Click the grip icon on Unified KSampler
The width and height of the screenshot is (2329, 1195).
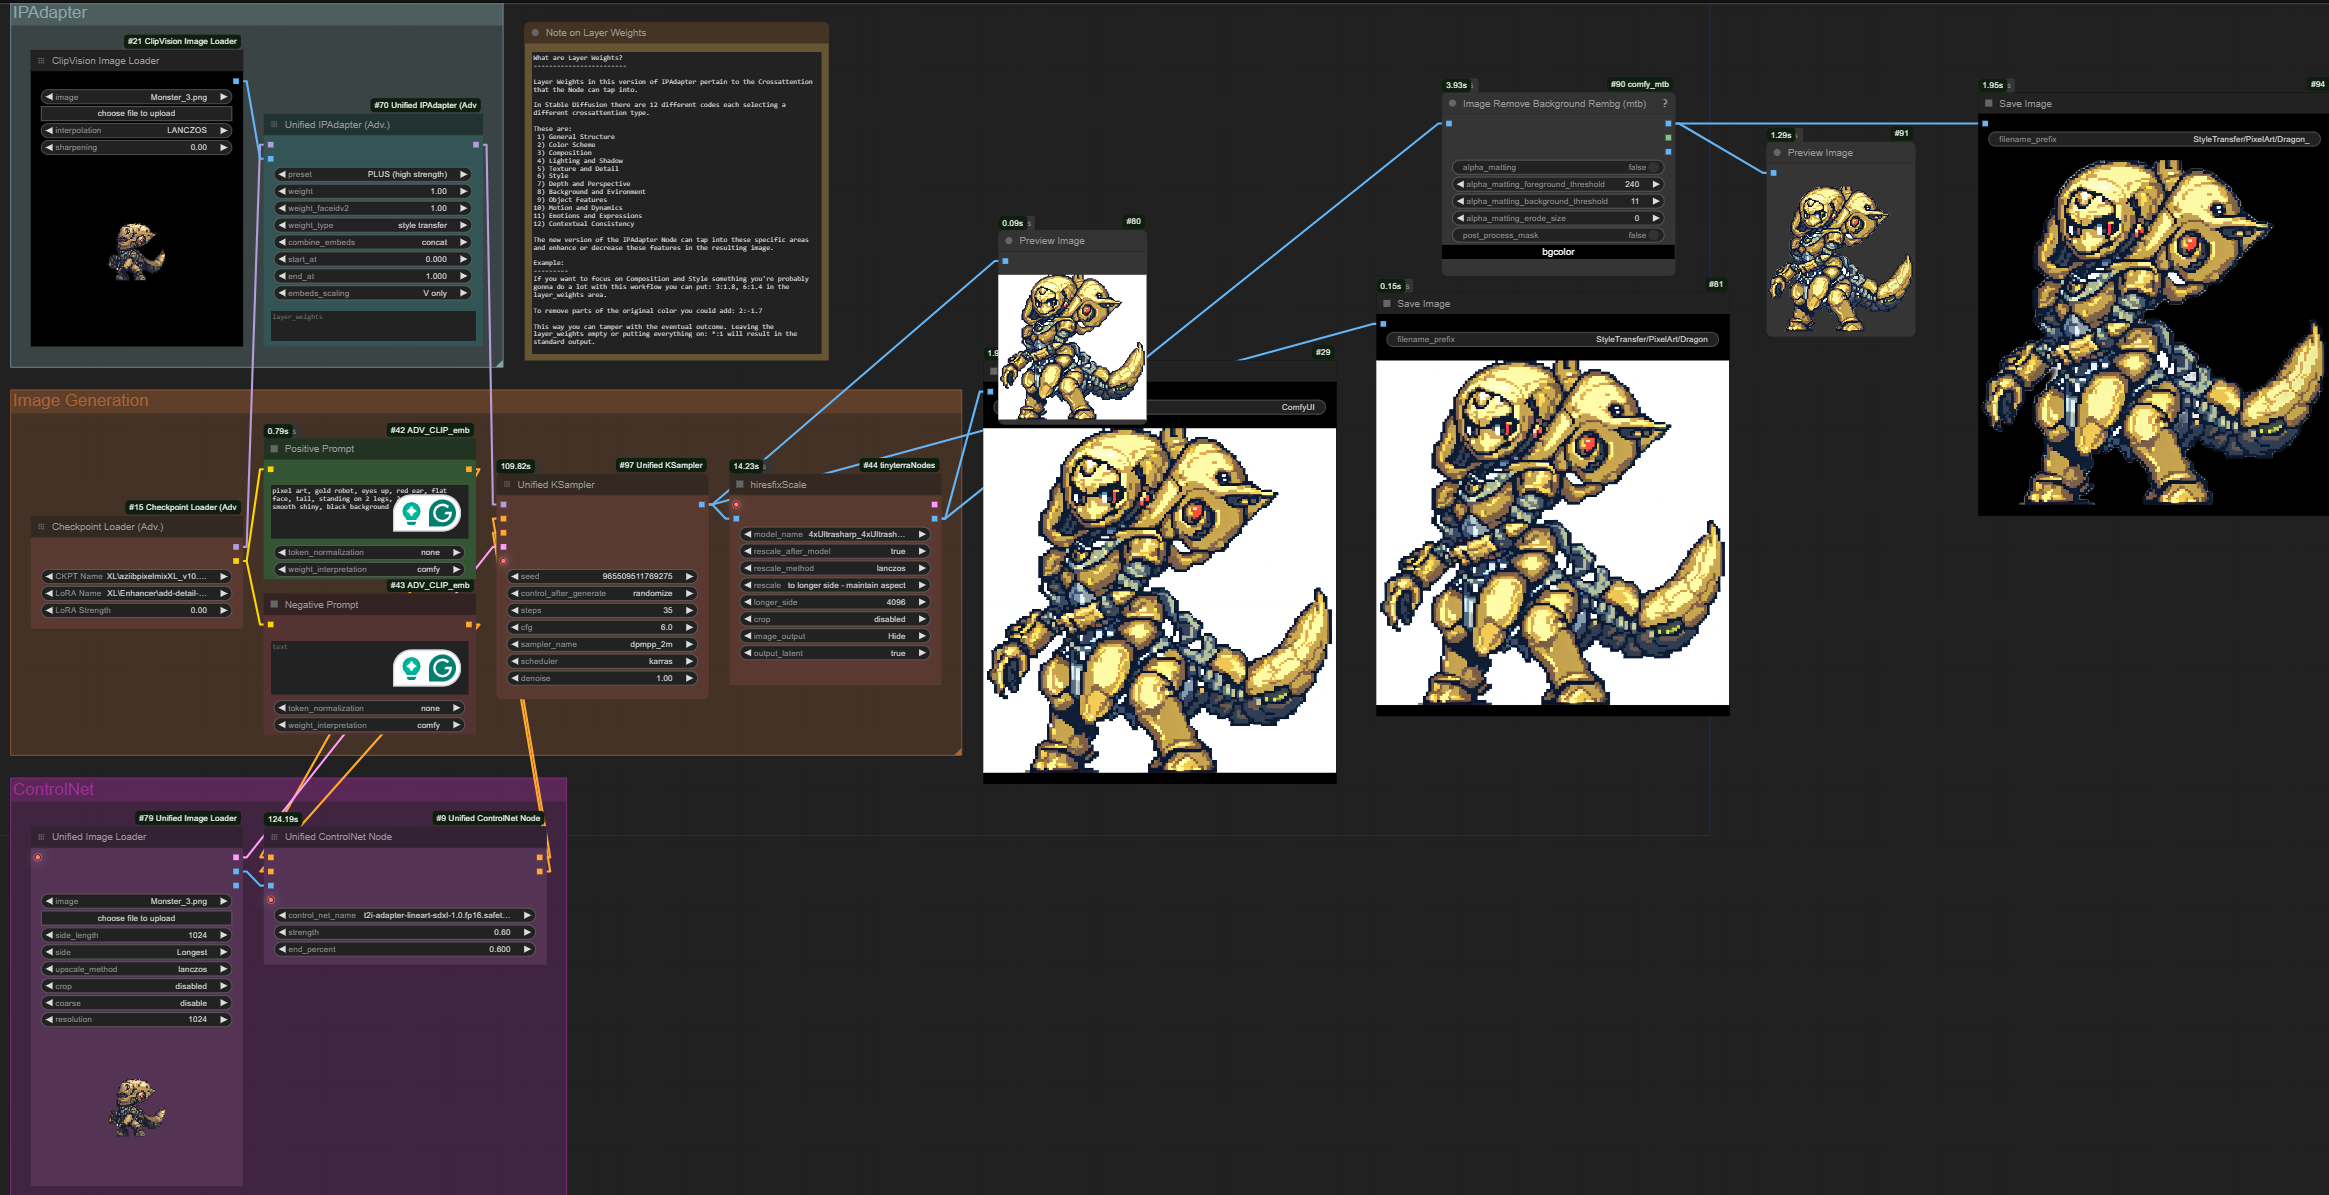(x=507, y=485)
